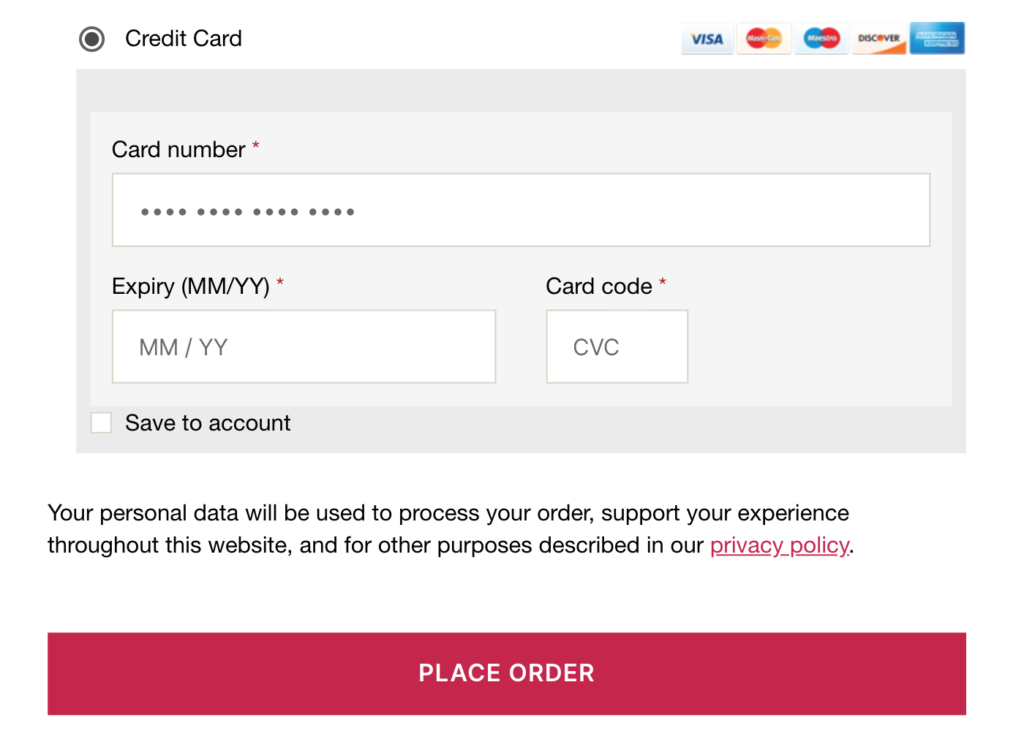Focus the CVC card code field
The width and height of the screenshot is (1024, 731).
617,346
